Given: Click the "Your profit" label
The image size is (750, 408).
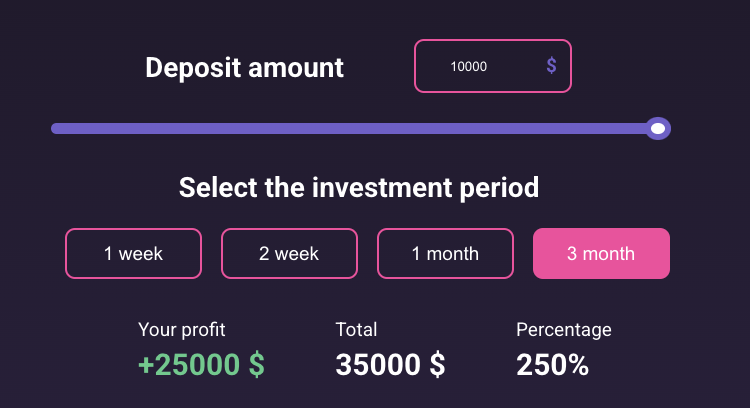Looking at the screenshot, I should 181,330.
